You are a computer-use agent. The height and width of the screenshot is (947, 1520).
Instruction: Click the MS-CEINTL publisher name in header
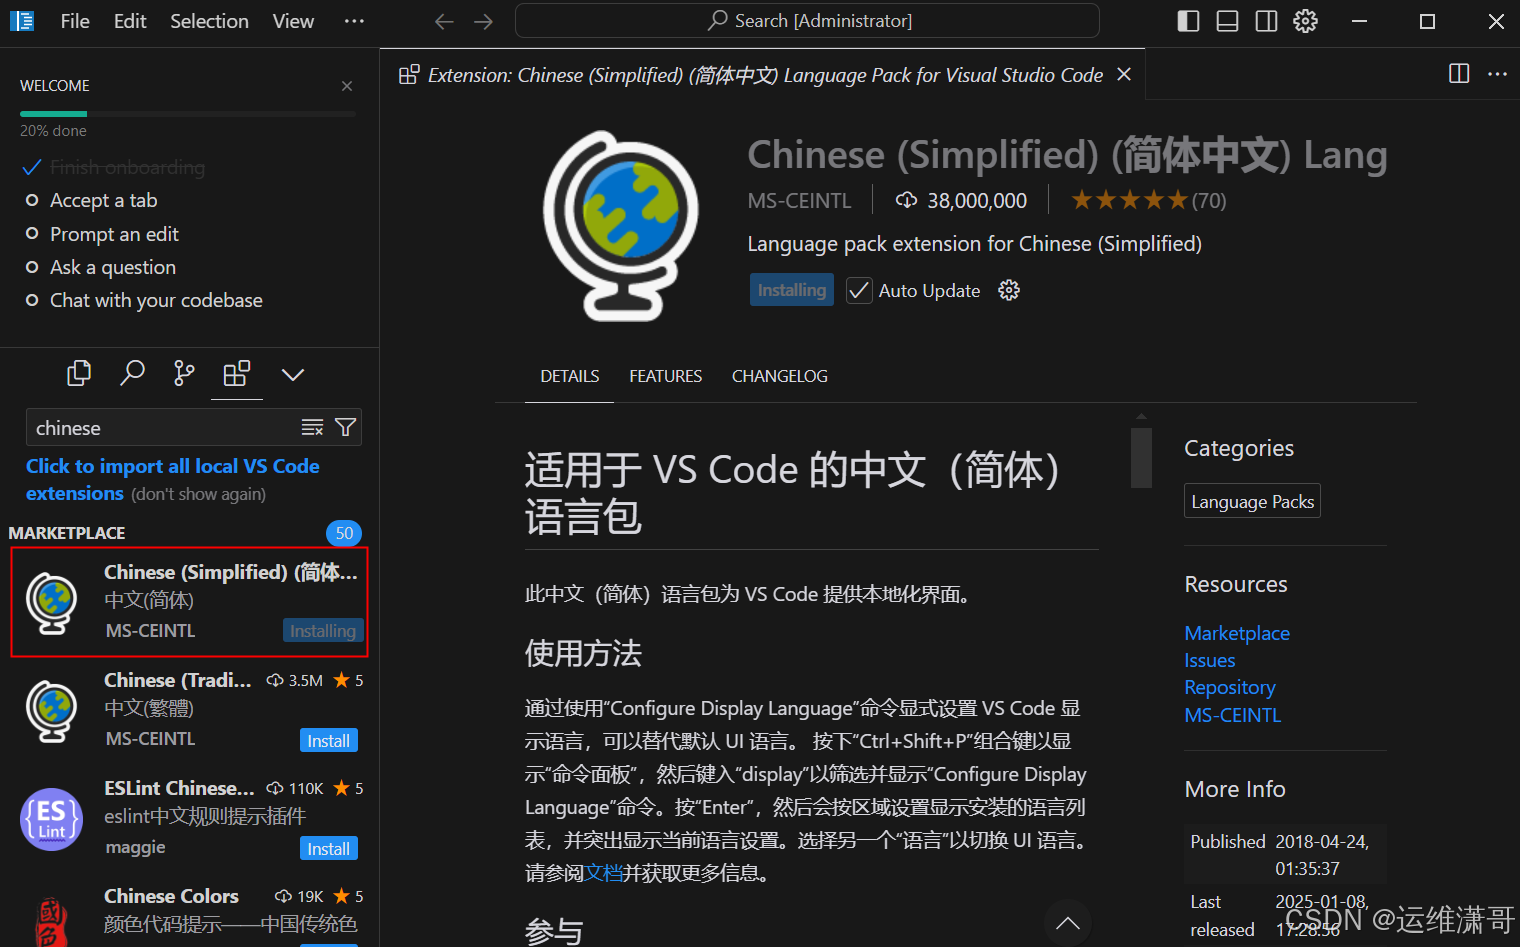800,200
